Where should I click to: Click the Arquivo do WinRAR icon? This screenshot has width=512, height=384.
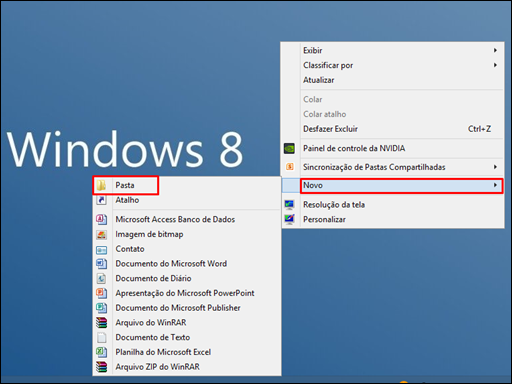tap(101, 322)
